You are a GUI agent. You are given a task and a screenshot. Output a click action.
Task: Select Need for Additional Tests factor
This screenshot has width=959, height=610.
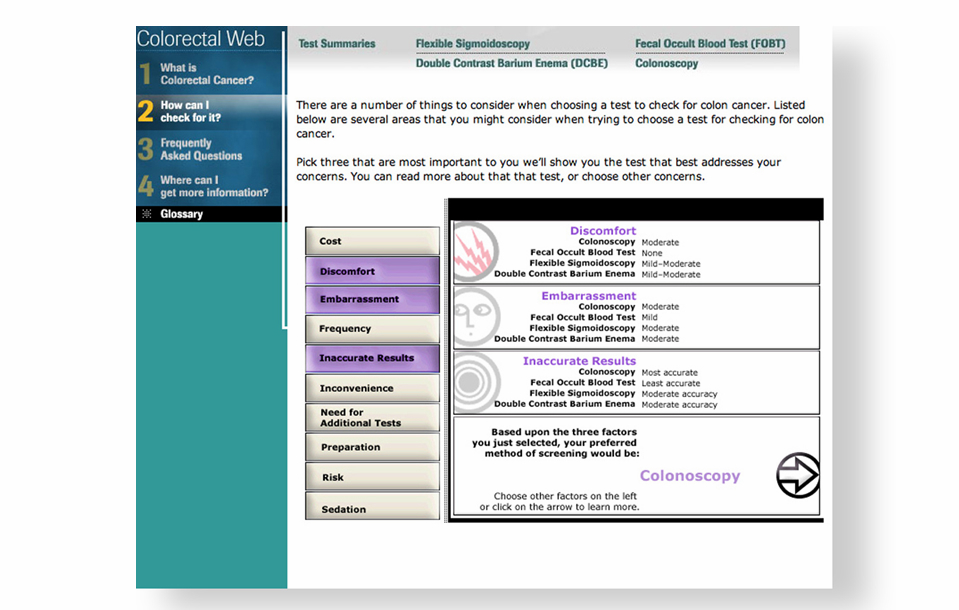(372, 418)
